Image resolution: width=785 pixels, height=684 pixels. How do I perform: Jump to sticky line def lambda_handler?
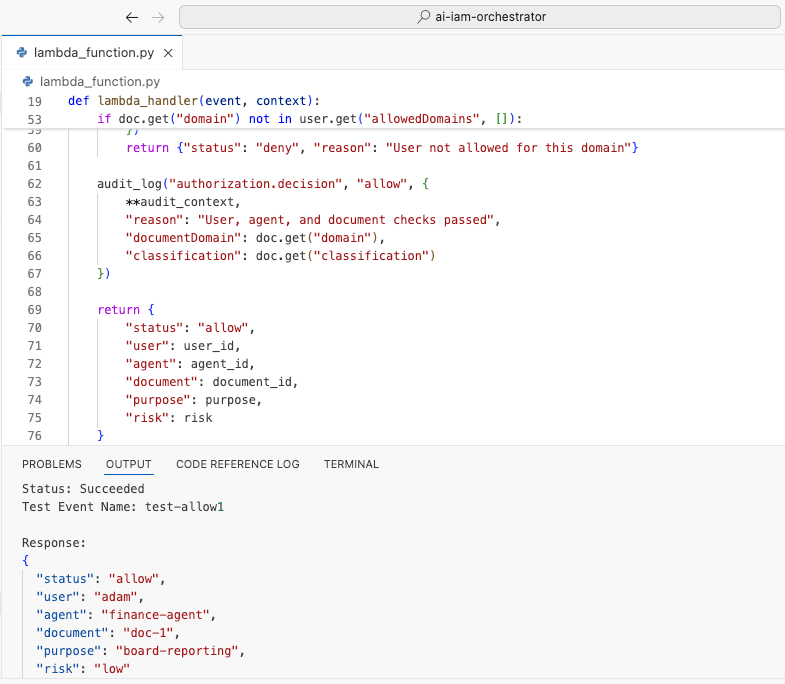coord(194,101)
